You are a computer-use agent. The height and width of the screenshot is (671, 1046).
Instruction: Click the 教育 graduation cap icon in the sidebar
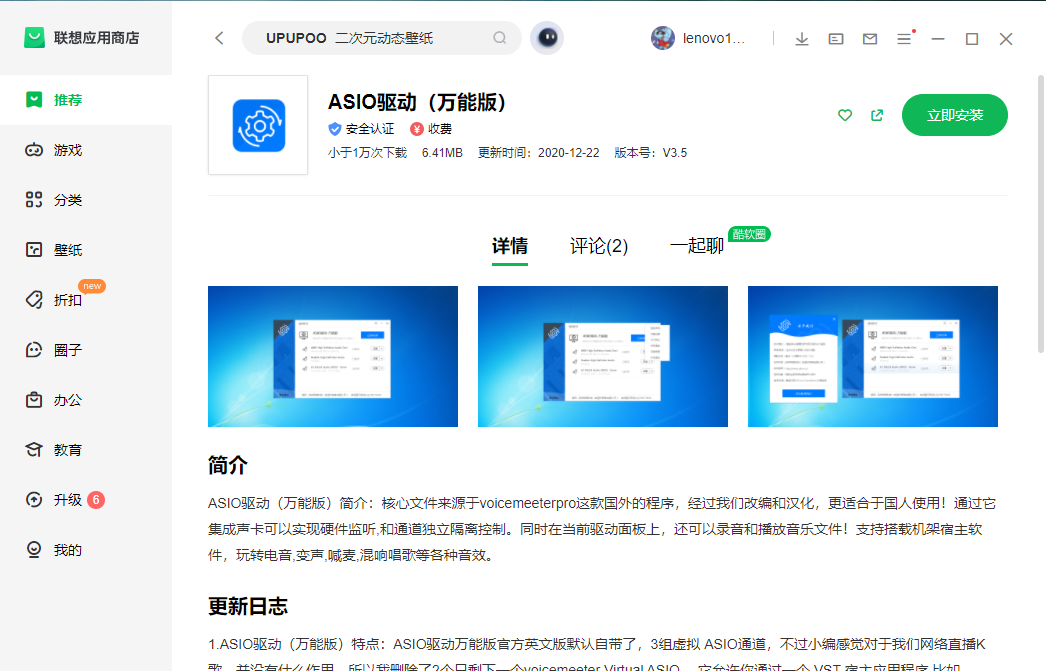(x=34, y=450)
